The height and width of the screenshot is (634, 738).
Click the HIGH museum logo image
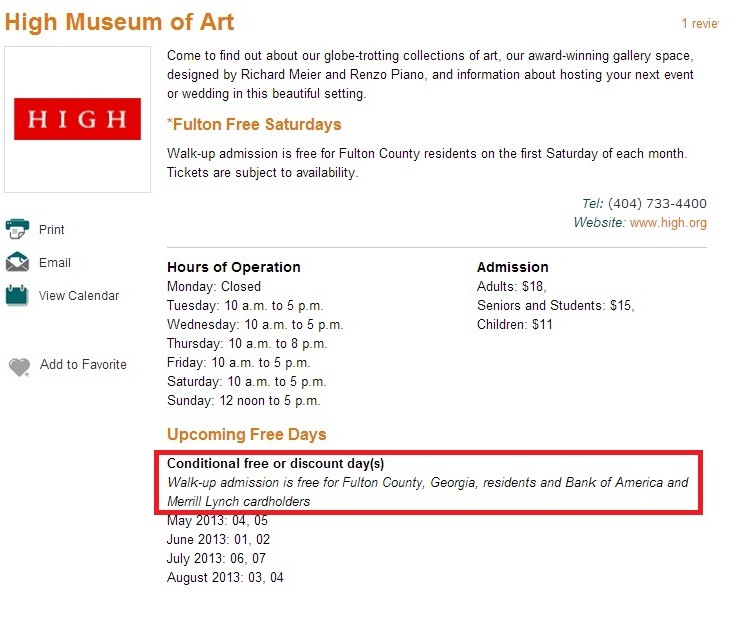[77, 119]
